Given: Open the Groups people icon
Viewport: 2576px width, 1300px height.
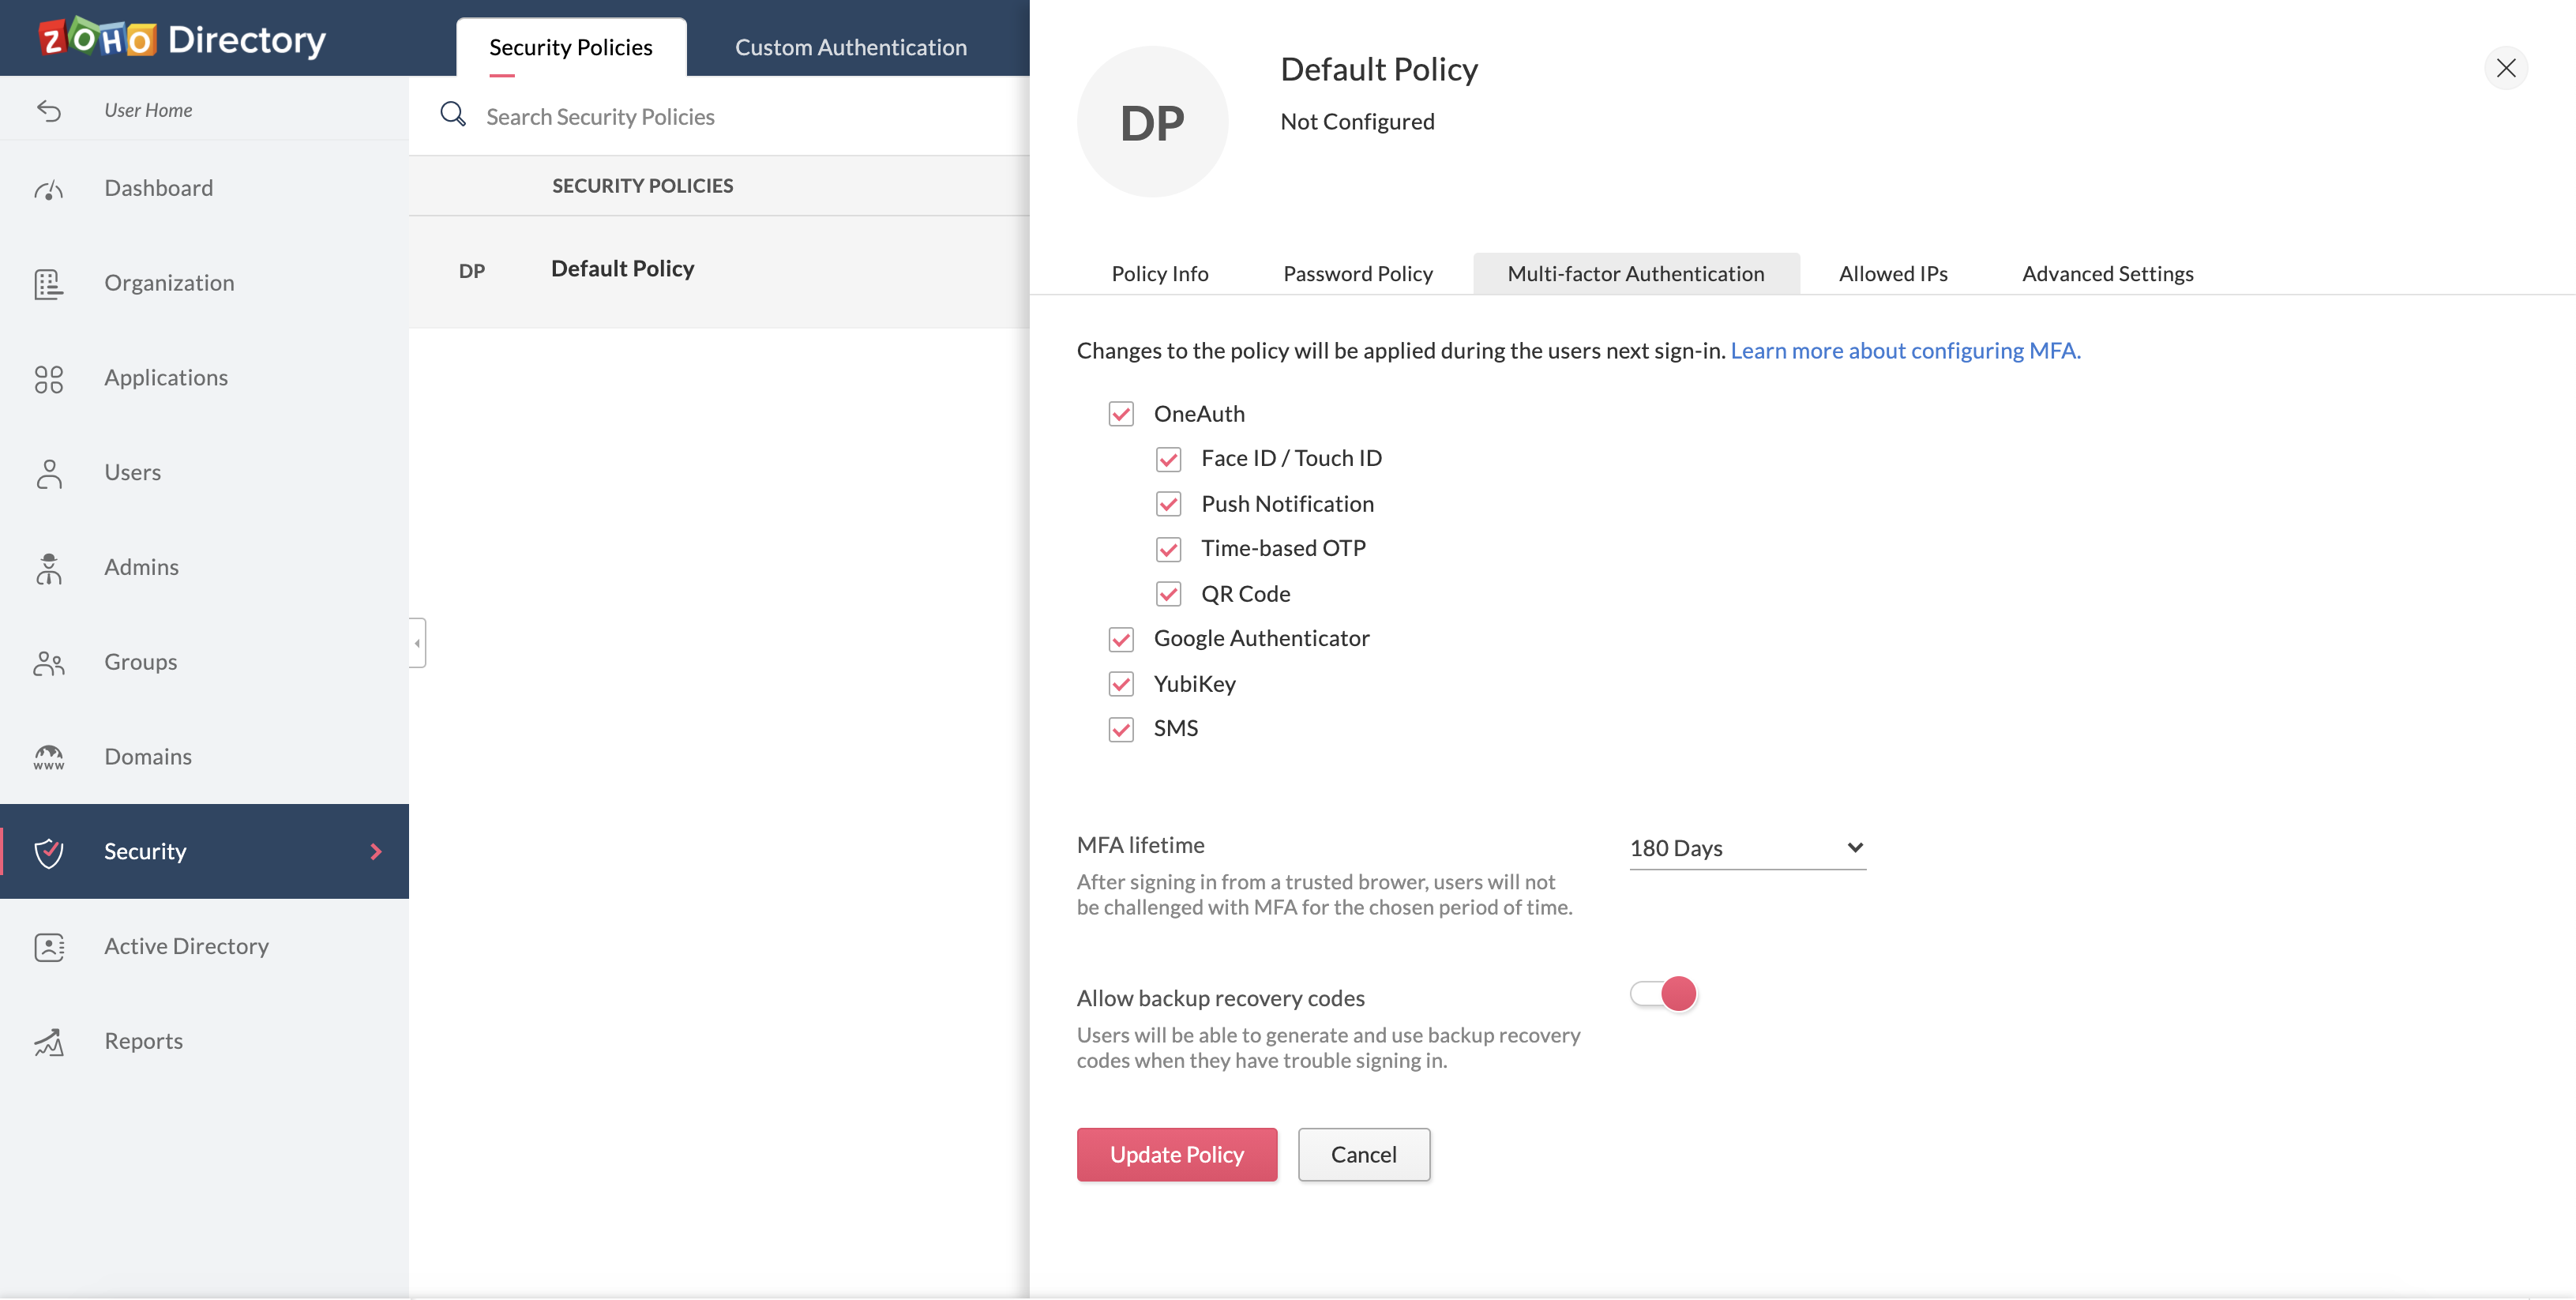Looking at the screenshot, I should click(x=48, y=663).
